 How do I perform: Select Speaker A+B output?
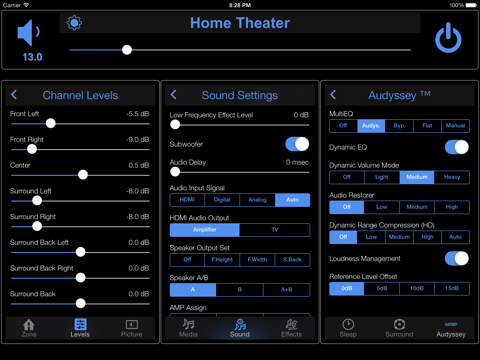[x=287, y=290]
